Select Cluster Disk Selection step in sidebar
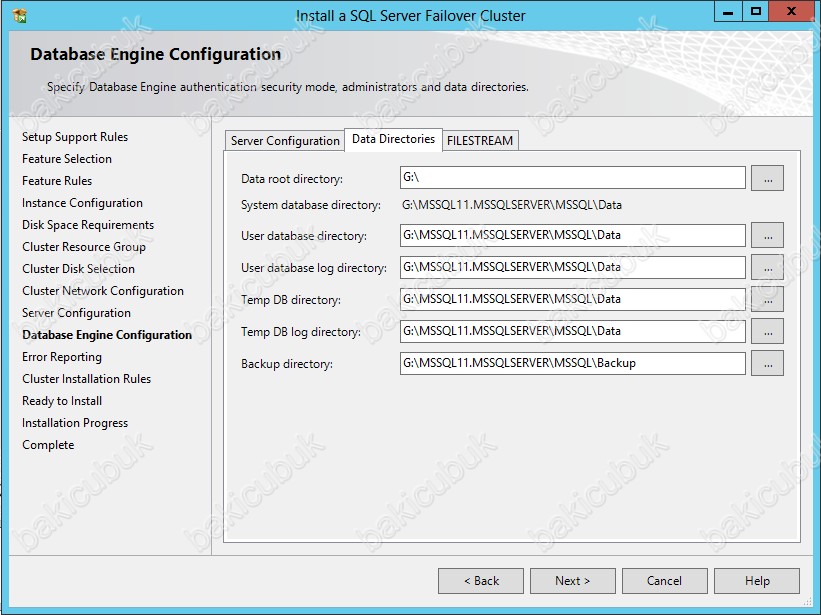Image resolution: width=821 pixels, height=615 pixels. tap(79, 269)
